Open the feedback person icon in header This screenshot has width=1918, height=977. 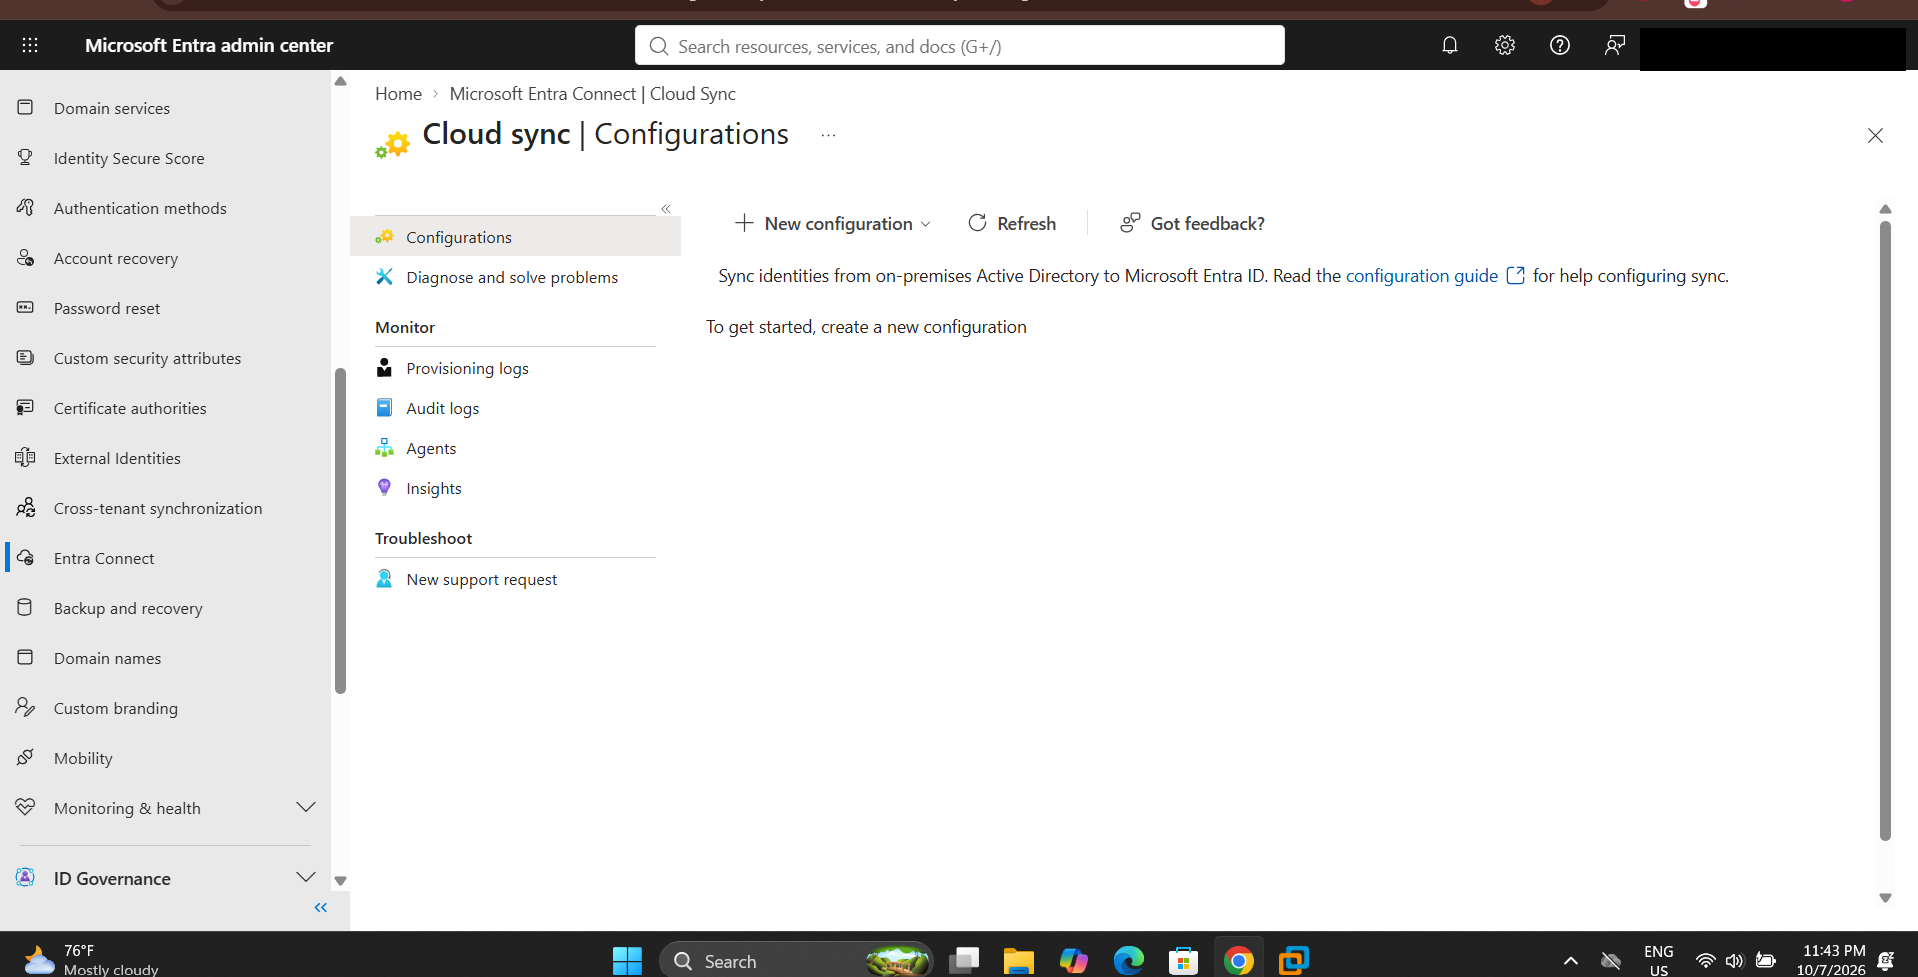click(1614, 45)
